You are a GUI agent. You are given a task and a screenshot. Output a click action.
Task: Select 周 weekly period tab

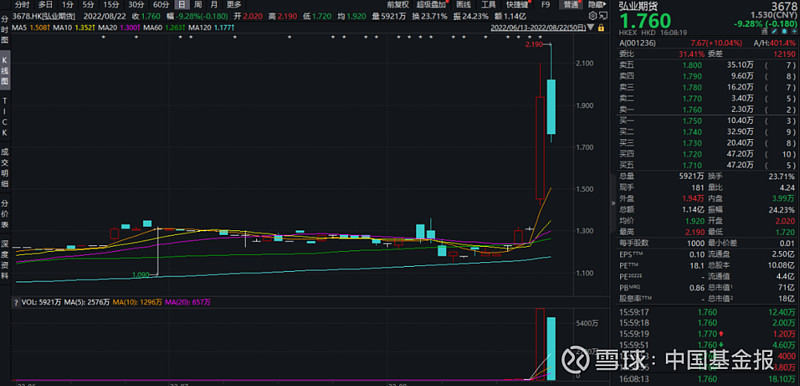tap(197, 5)
